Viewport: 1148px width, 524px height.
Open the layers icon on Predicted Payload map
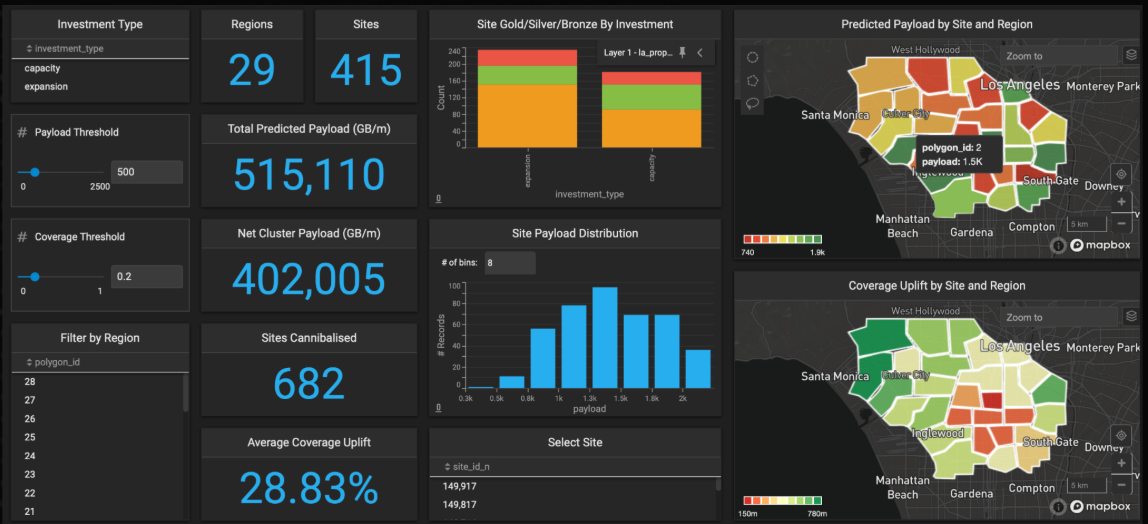pos(1131,55)
